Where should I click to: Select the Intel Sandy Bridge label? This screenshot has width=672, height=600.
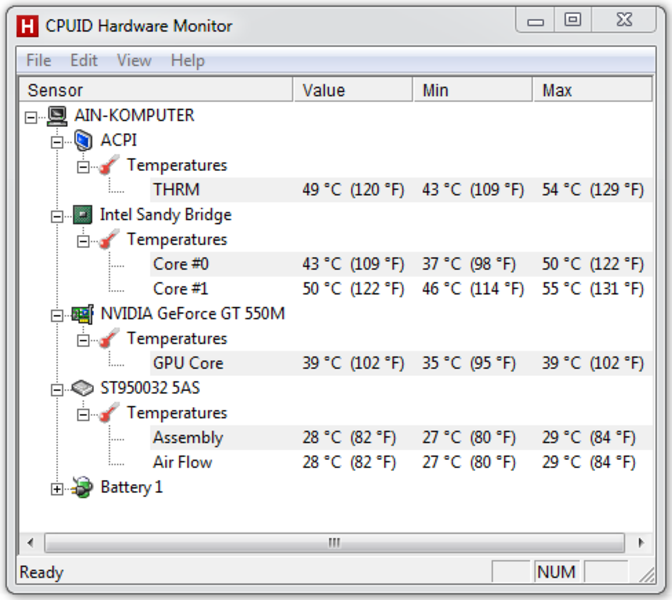[165, 215]
